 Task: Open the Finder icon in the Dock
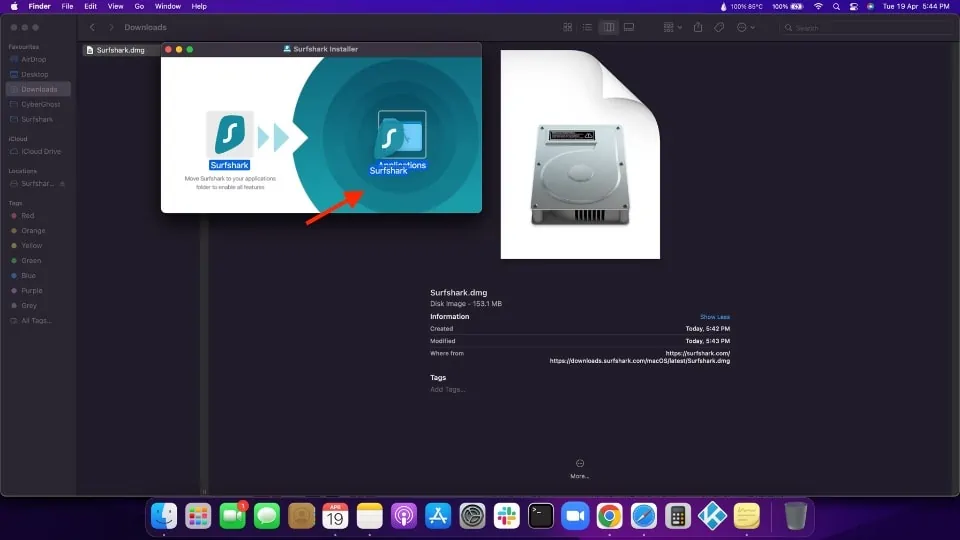pos(164,516)
